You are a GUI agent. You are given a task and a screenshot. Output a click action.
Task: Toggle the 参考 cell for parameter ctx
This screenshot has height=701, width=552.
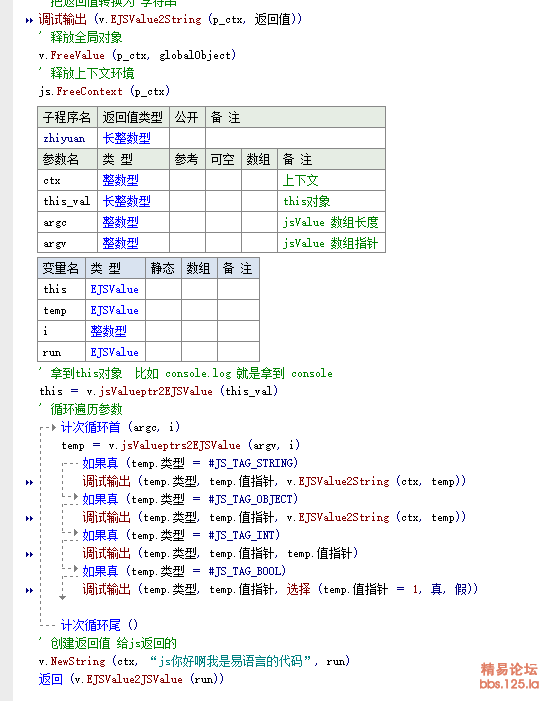pyautogui.click(x=187, y=180)
